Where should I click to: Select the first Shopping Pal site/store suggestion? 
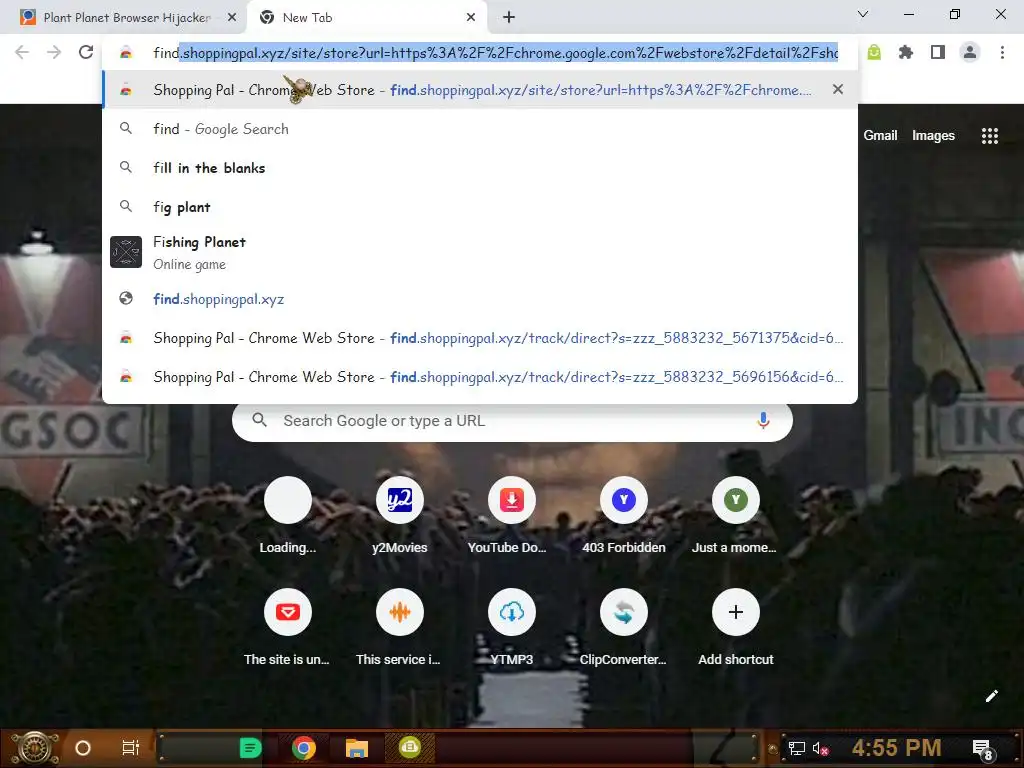(x=480, y=89)
